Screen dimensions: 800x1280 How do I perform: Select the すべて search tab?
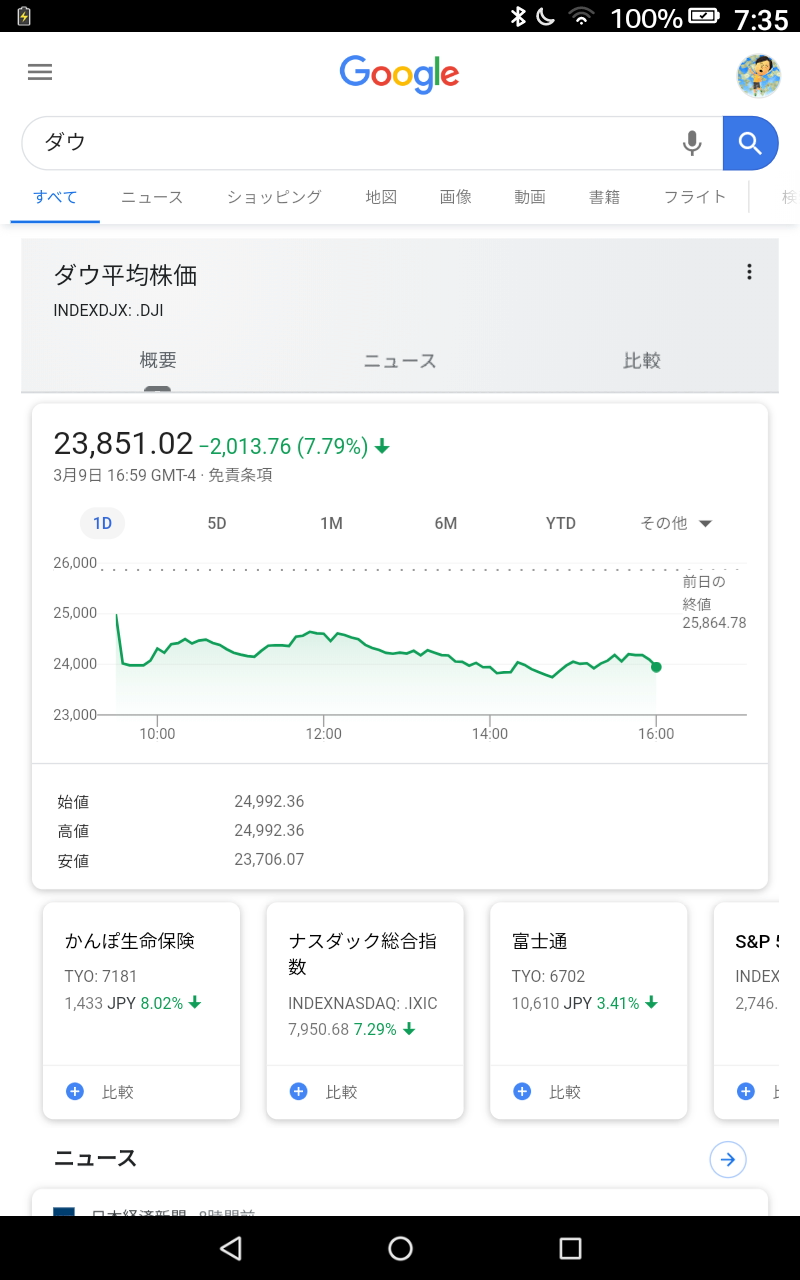pyautogui.click(x=55, y=197)
